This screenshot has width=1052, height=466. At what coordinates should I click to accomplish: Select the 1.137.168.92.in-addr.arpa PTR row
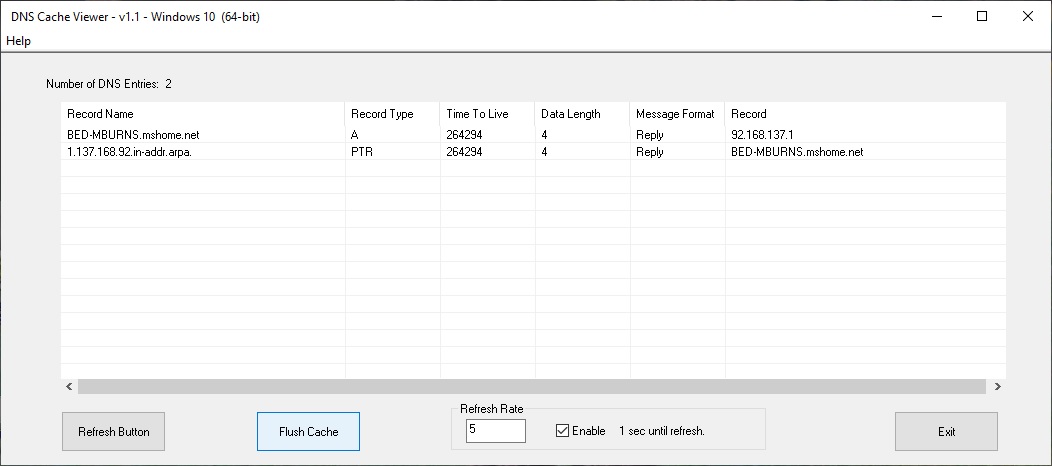pos(533,152)
